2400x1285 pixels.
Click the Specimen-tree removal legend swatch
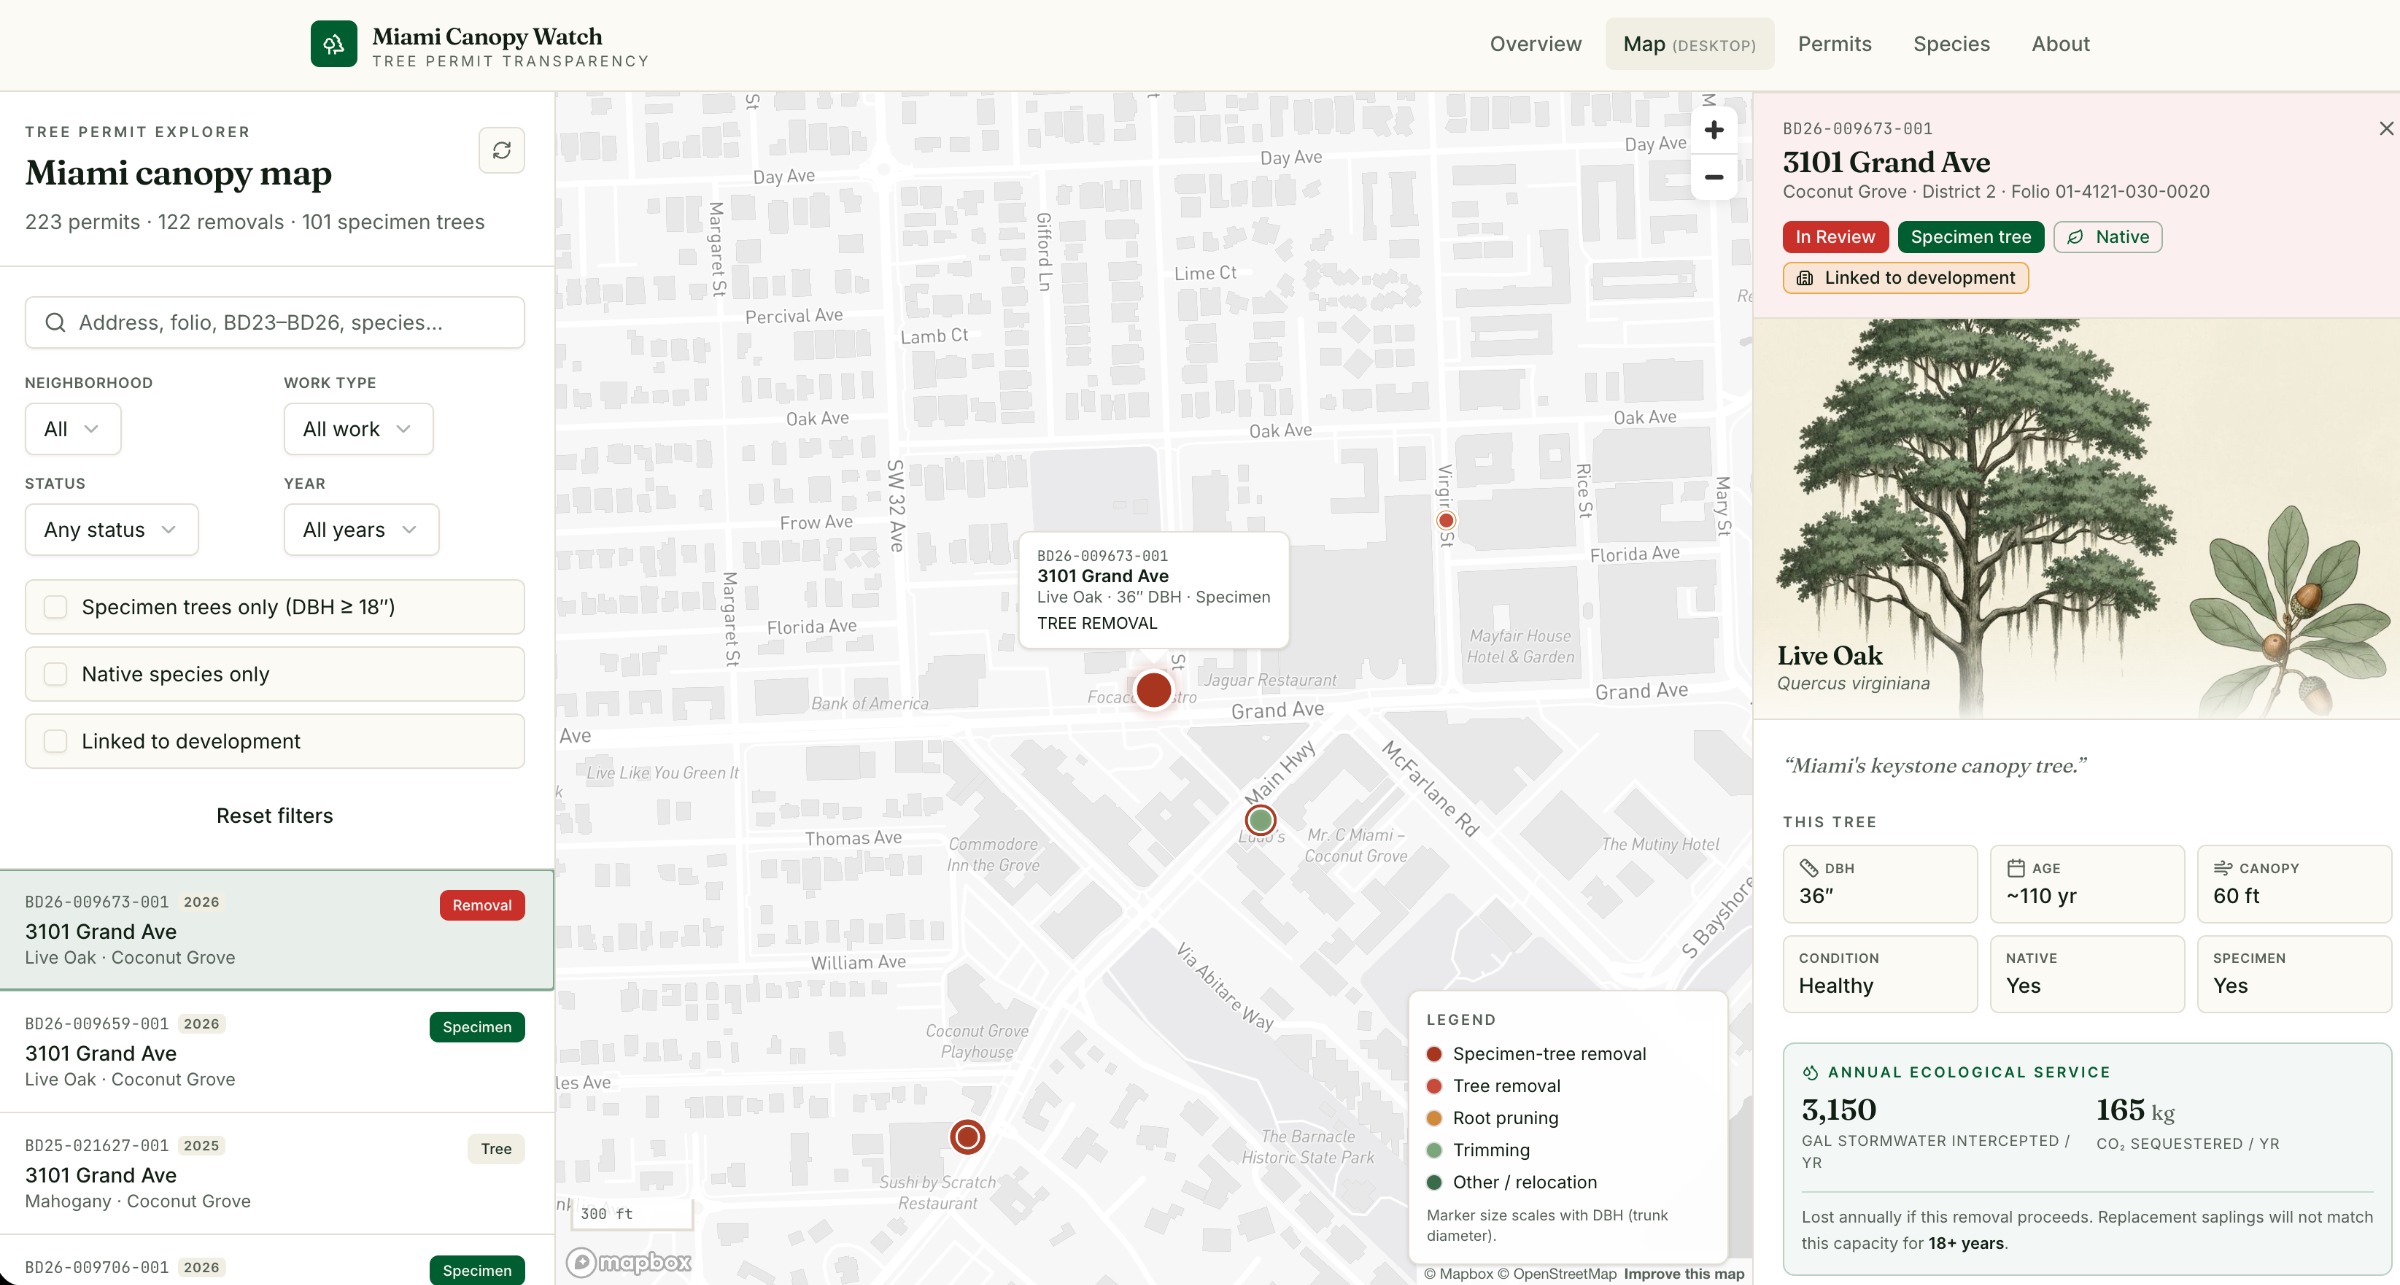point(1434,1054)
